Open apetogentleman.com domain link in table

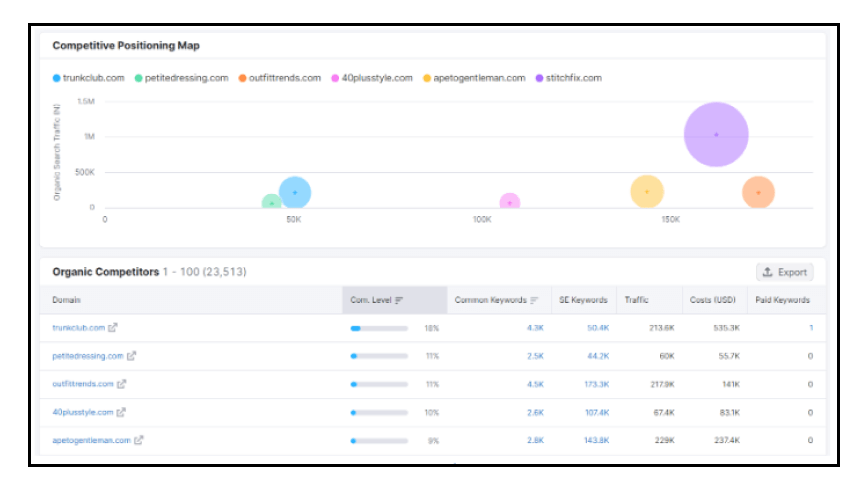(x=92, y=440)
